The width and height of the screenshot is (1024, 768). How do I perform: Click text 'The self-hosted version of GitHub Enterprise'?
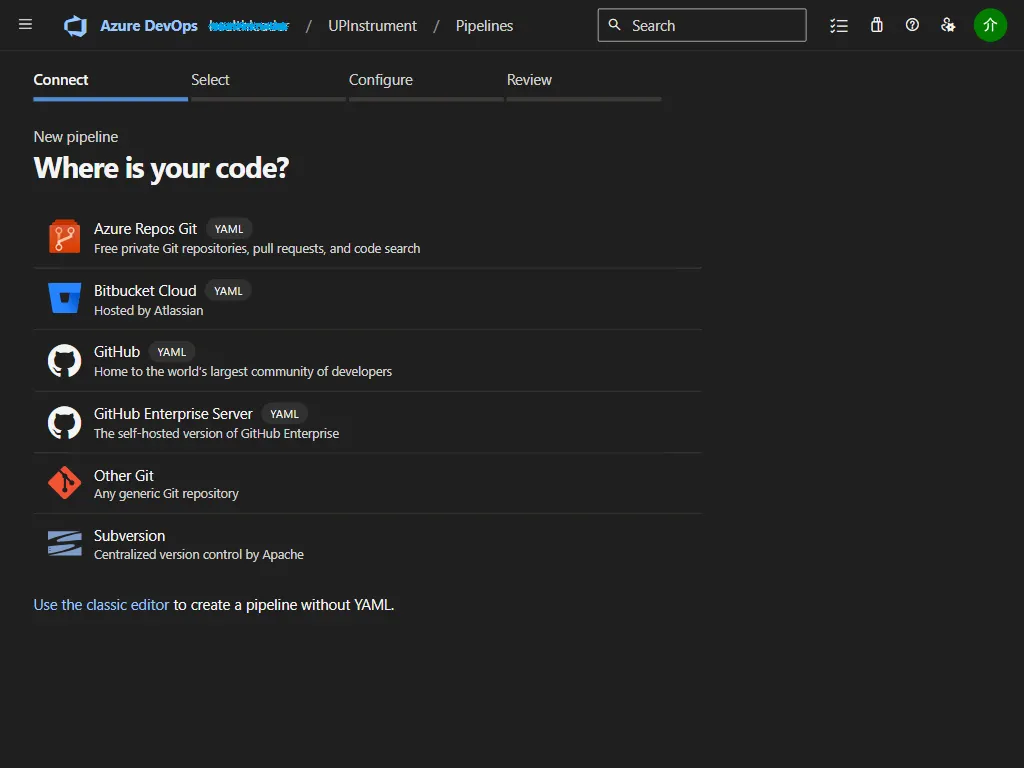[x=216, y=434]
